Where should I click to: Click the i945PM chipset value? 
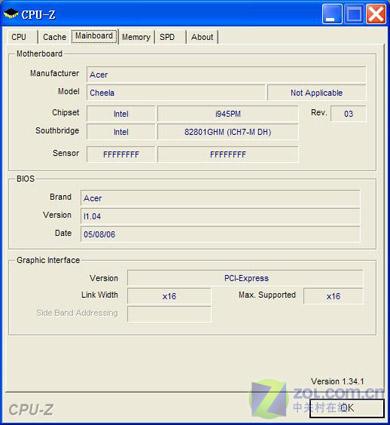(x=228, y=114)
